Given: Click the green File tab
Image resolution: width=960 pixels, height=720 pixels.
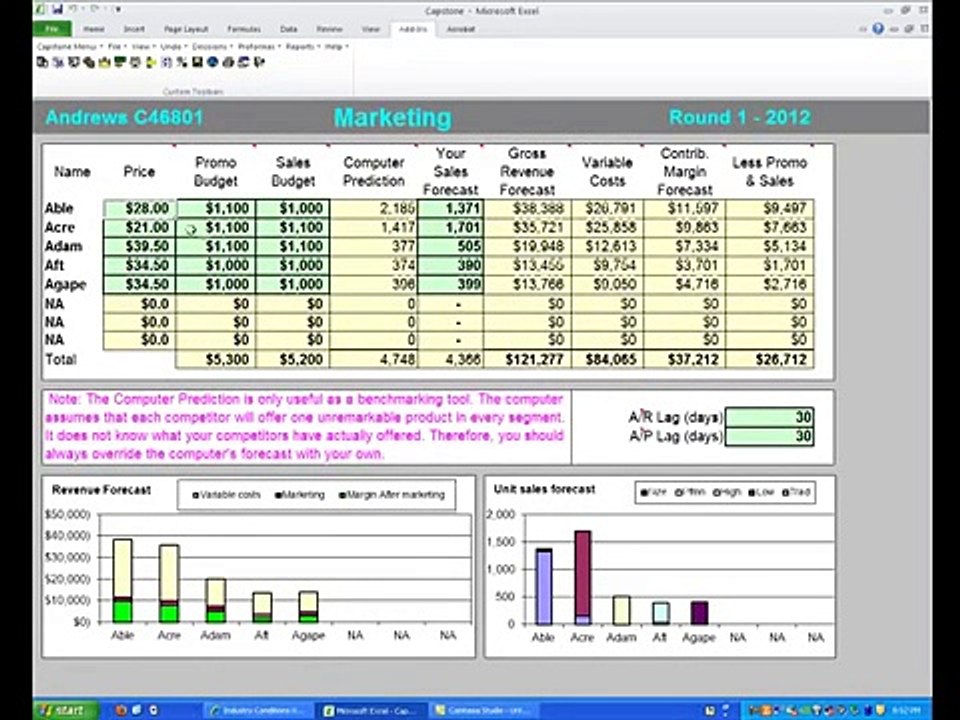Looking at the screenshot, I should [52, 29].
